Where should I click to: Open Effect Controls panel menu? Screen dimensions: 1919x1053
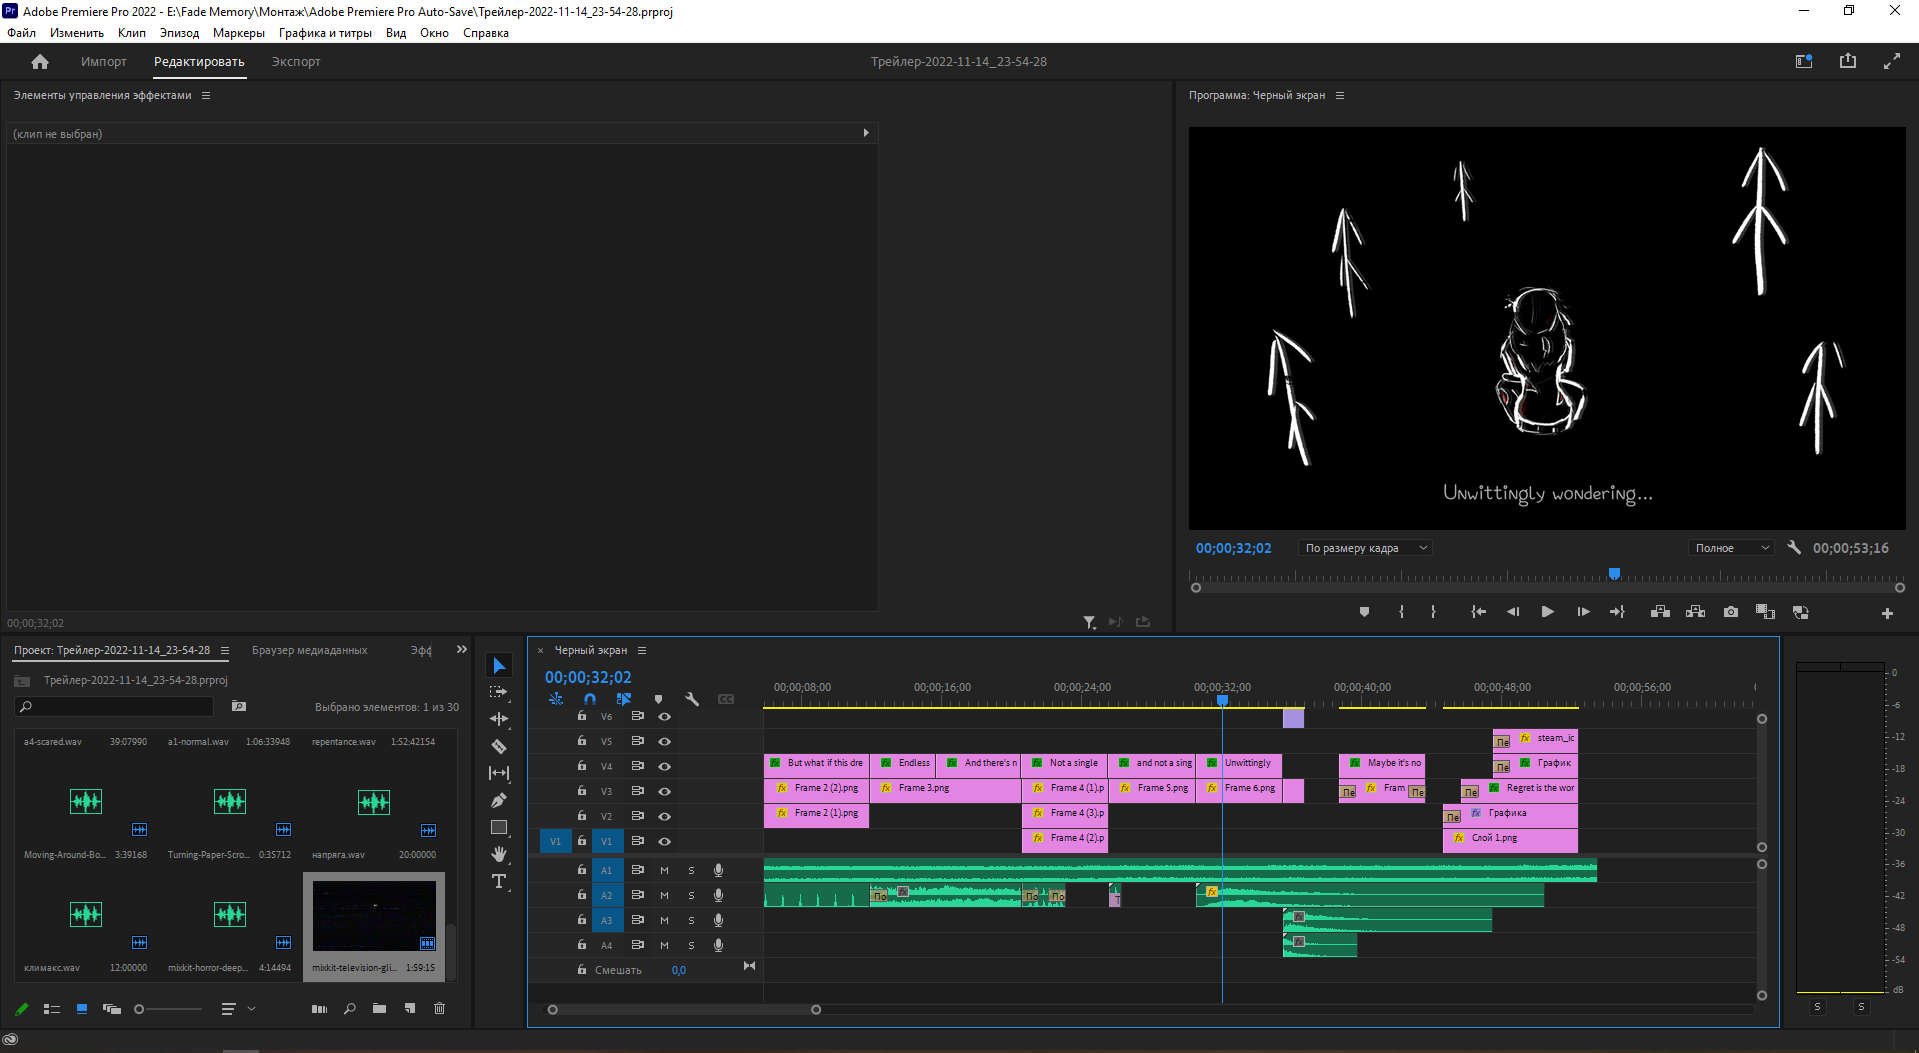(206, 96)
